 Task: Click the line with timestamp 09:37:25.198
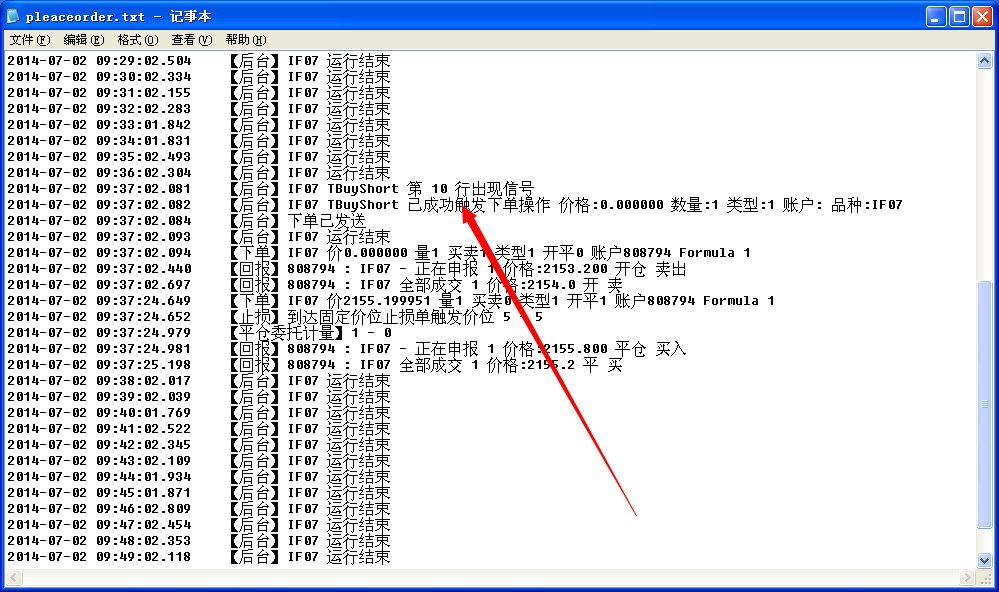pyautogui.click(x=315, y=365)
